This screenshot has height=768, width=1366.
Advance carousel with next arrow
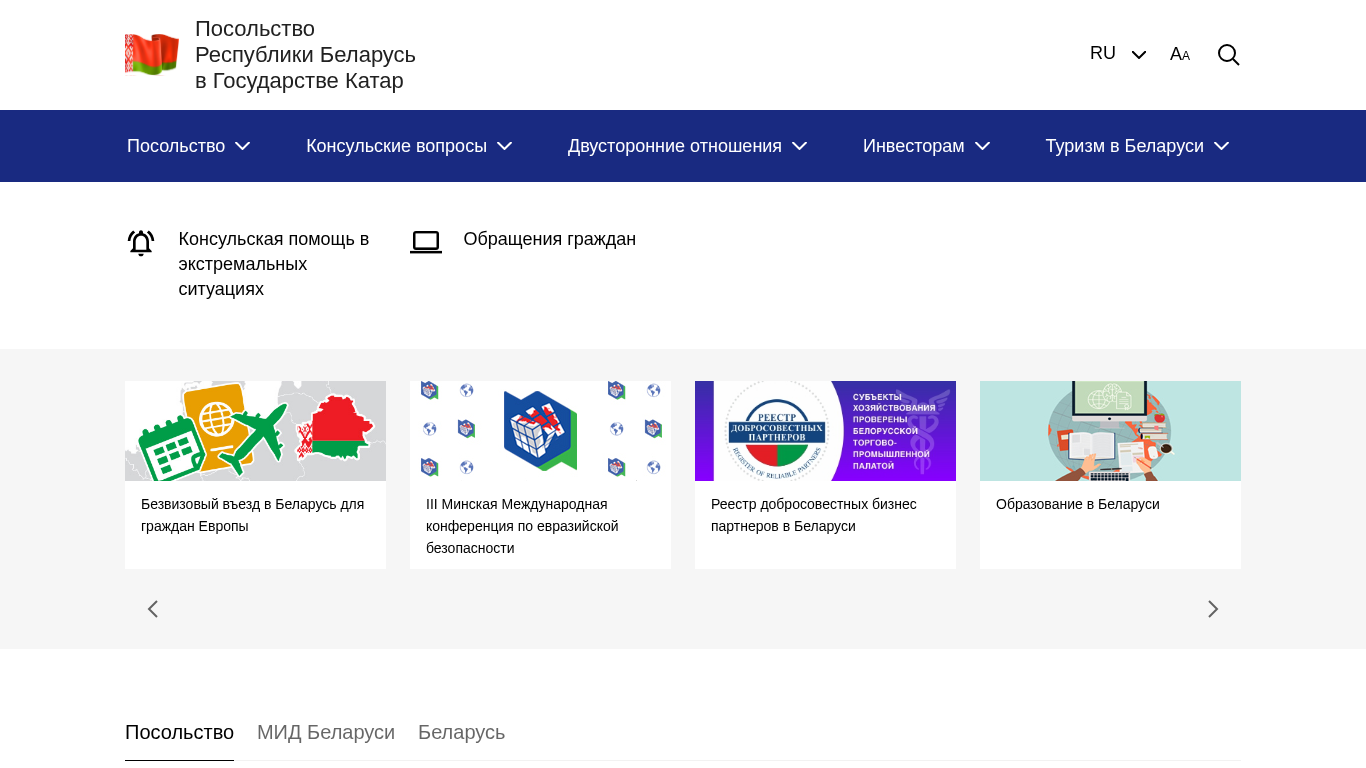click(x=1212, y=609)
